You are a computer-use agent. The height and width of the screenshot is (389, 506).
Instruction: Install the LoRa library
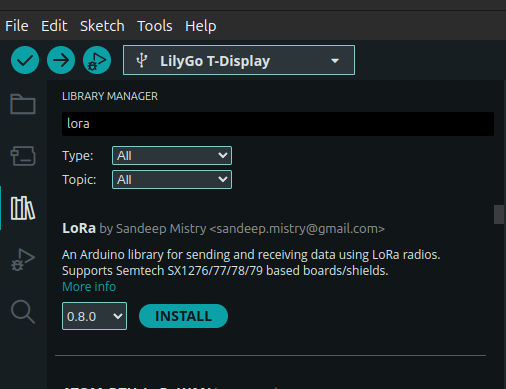click(183, 316)
